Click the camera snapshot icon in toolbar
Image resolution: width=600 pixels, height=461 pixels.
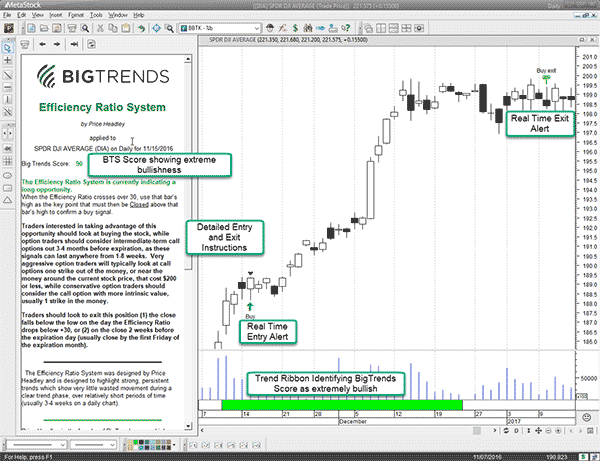(x=419, y=28)
